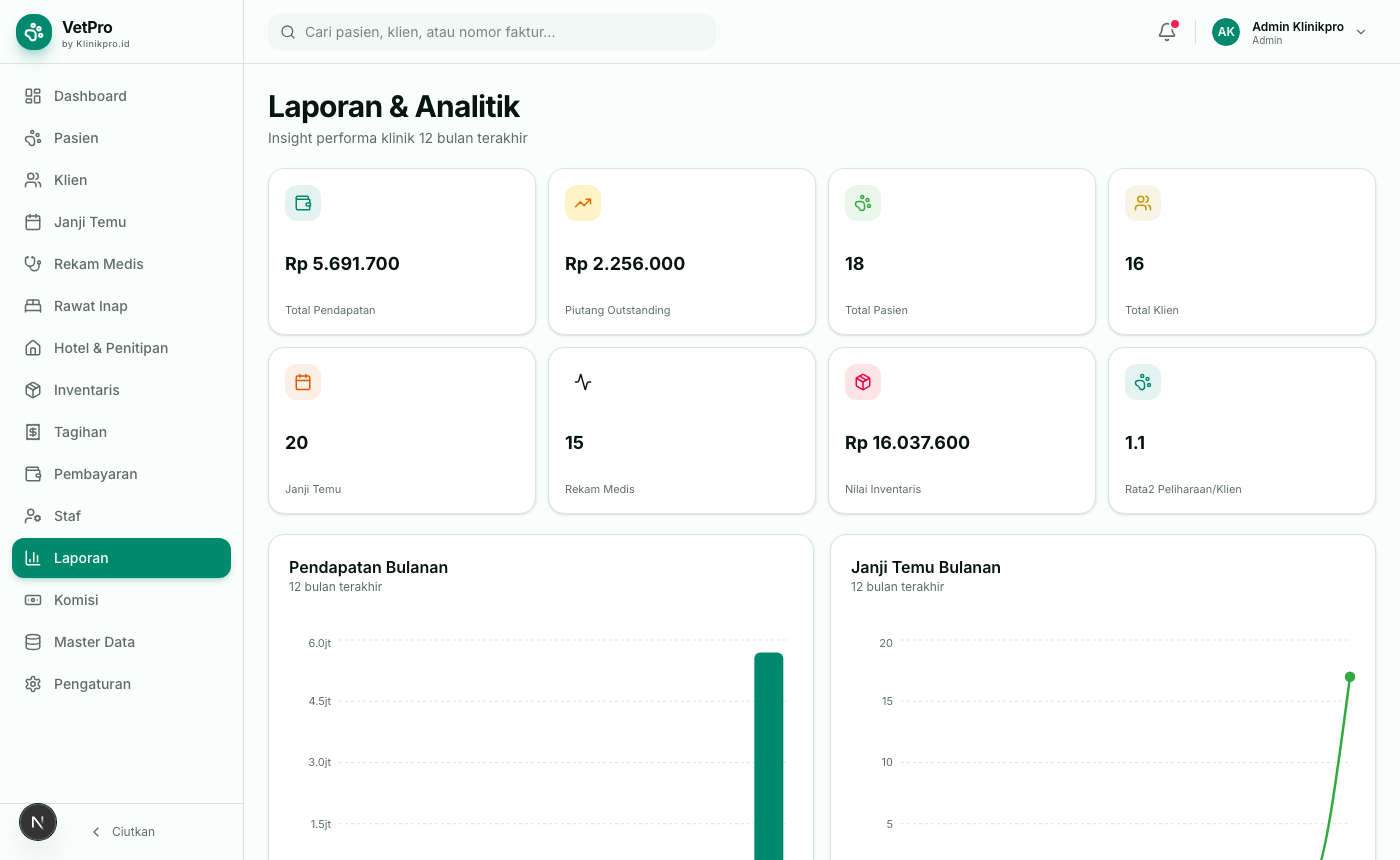The height and width of the screenshot is (860, 1400).
Task: Click the Dashboard grid icon in sidebar
Action: [x=33, y=96]
